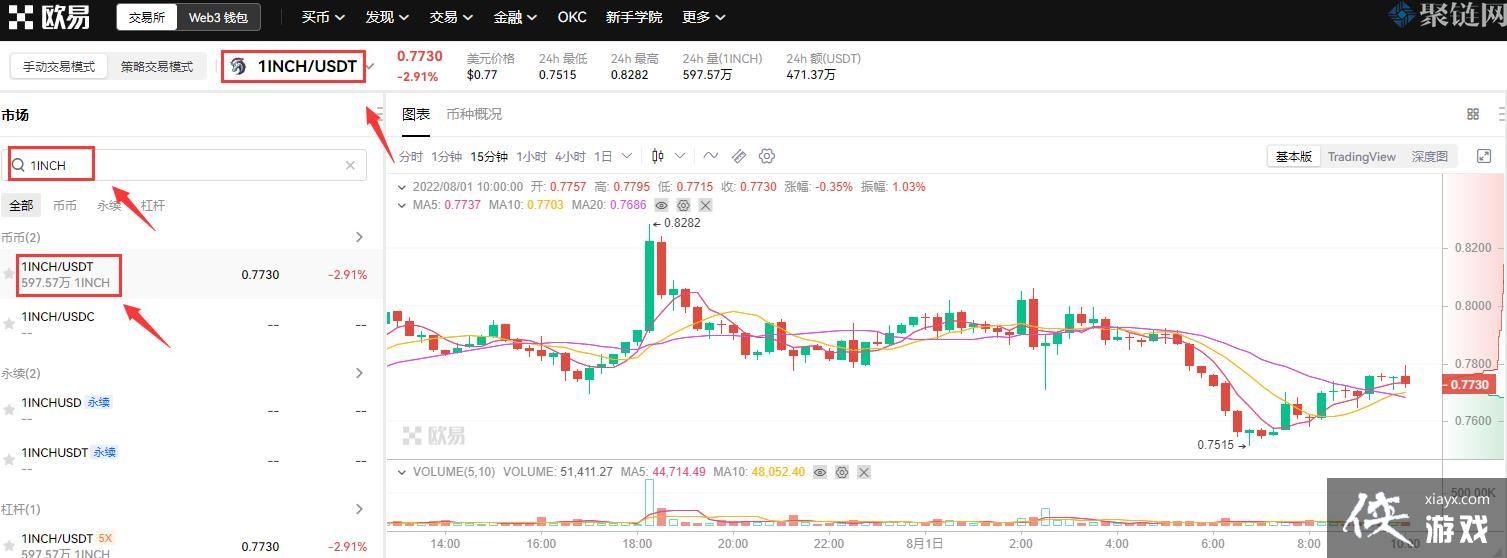Screen dimensions: 1507x558
Task: Switch to the 币种概况 tab
Action: tap(474, 114)
